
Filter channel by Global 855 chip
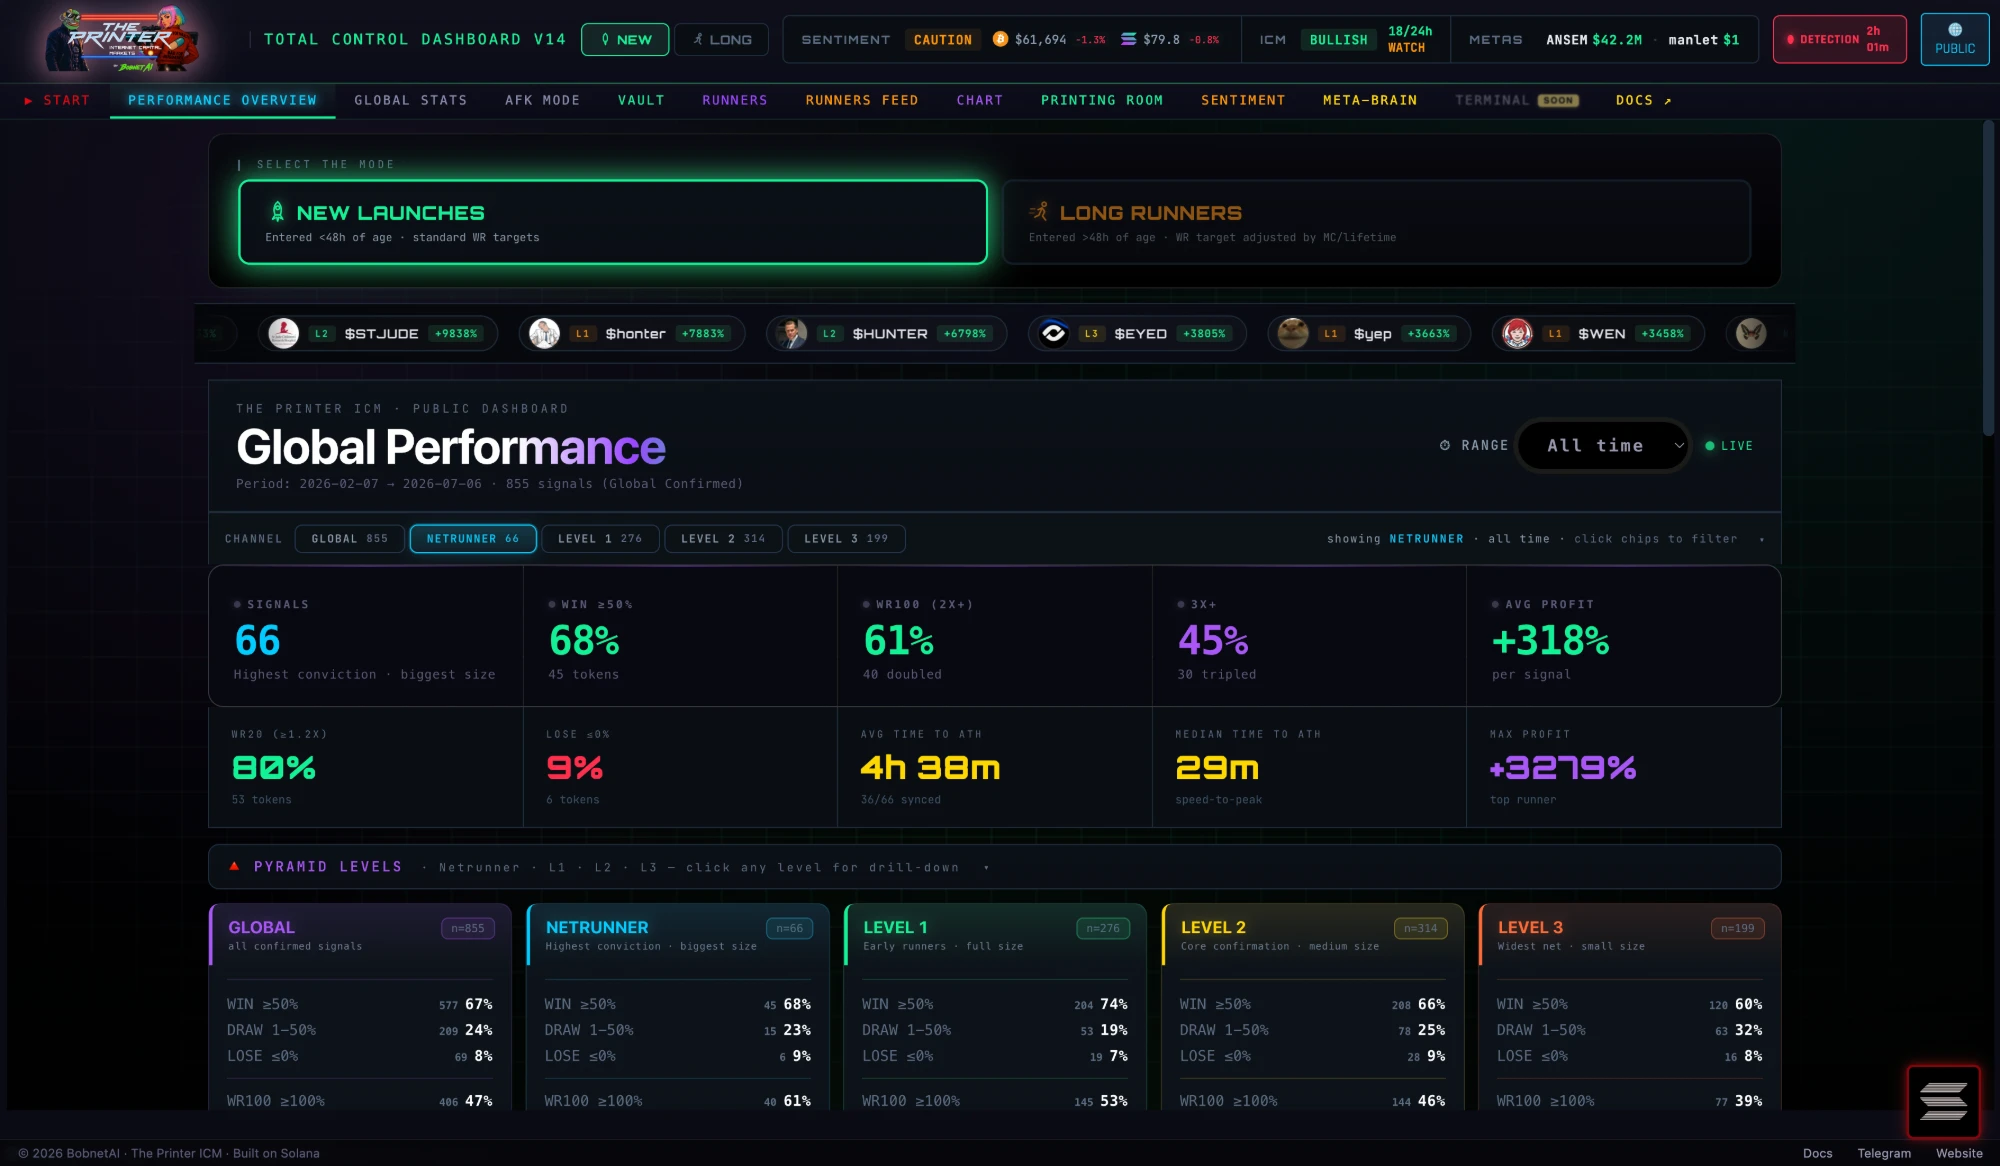point(349,539)
